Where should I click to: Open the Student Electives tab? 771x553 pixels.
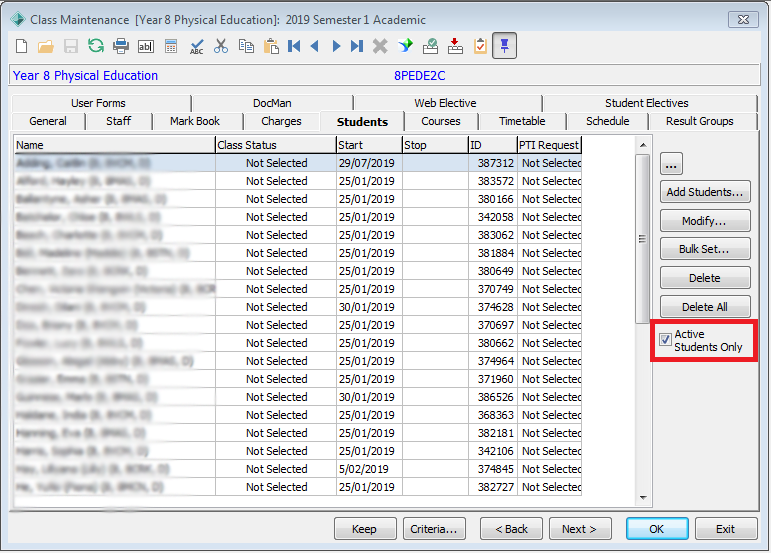647,103
